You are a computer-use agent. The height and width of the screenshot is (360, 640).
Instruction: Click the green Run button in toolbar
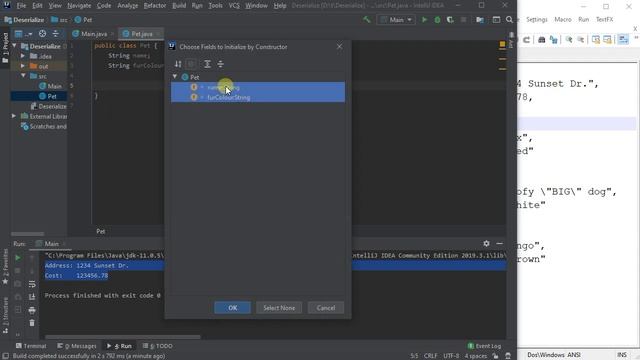coord(424,20)
